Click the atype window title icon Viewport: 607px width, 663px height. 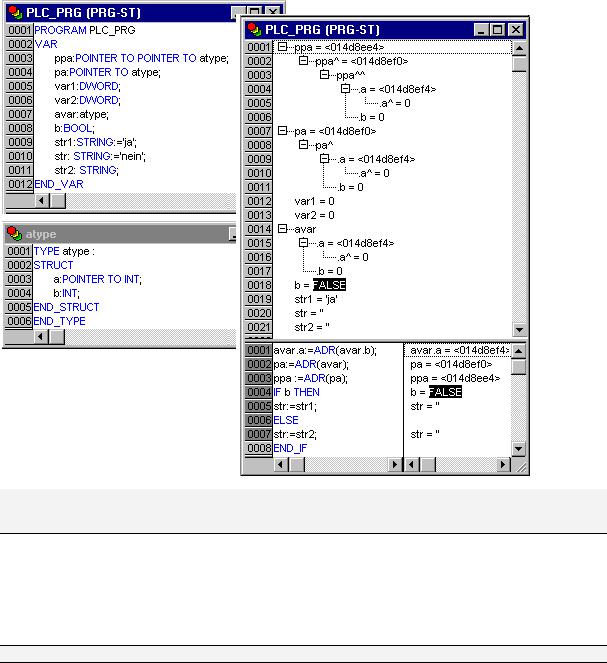14,233
